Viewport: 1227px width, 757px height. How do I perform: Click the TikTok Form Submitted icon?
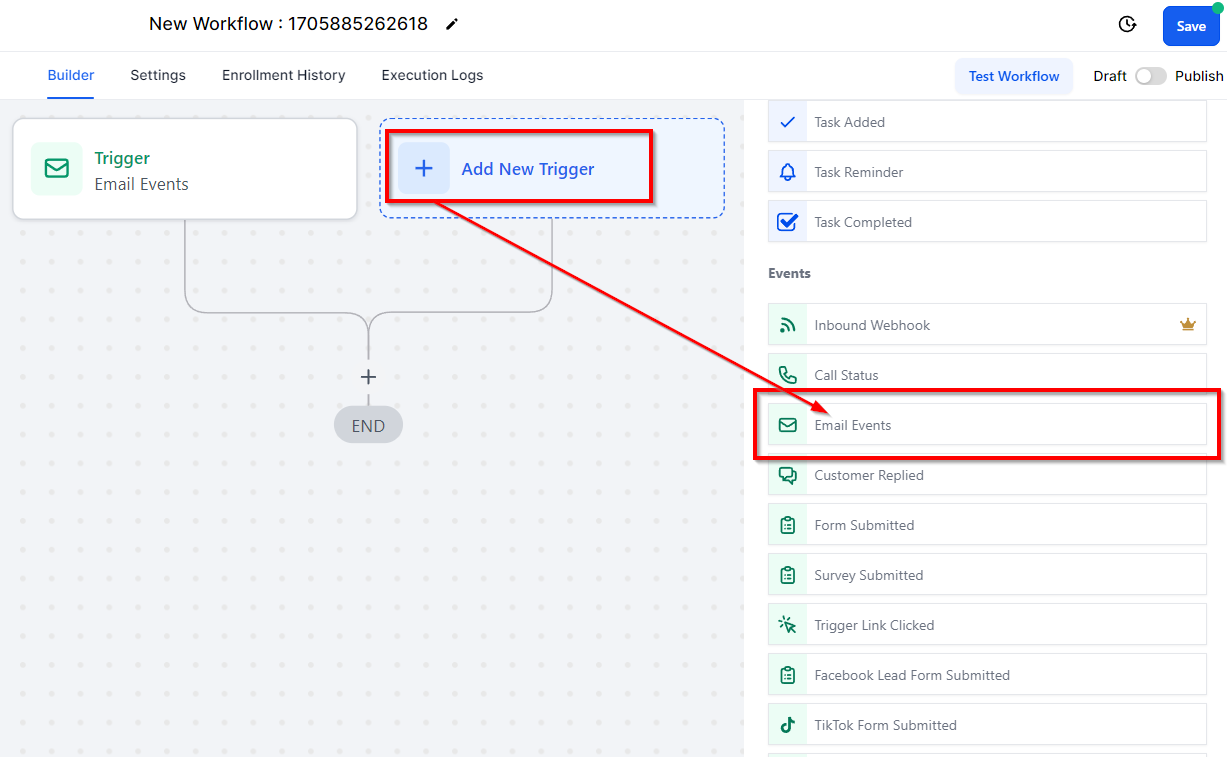point(788,725)
